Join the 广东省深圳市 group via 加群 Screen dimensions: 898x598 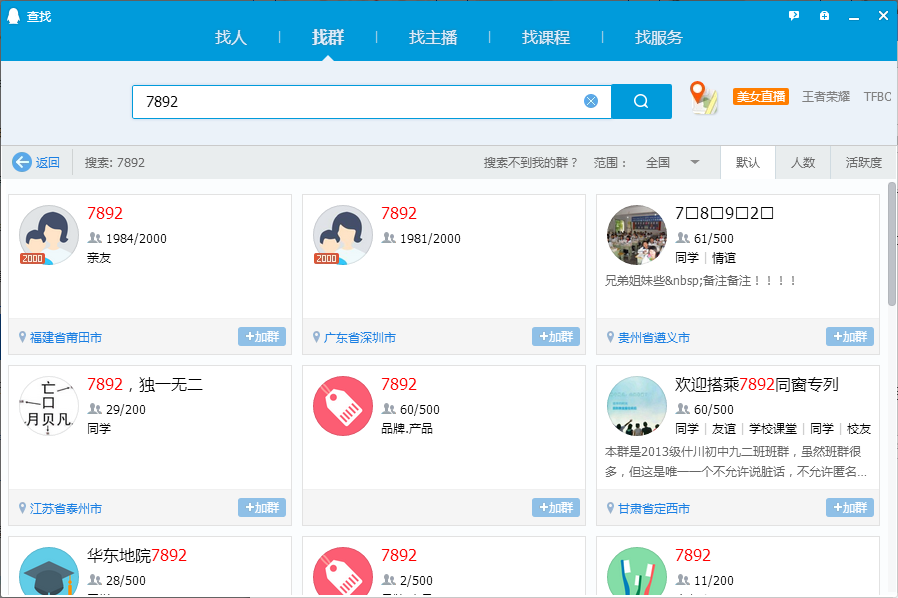(x=555, y=338)
